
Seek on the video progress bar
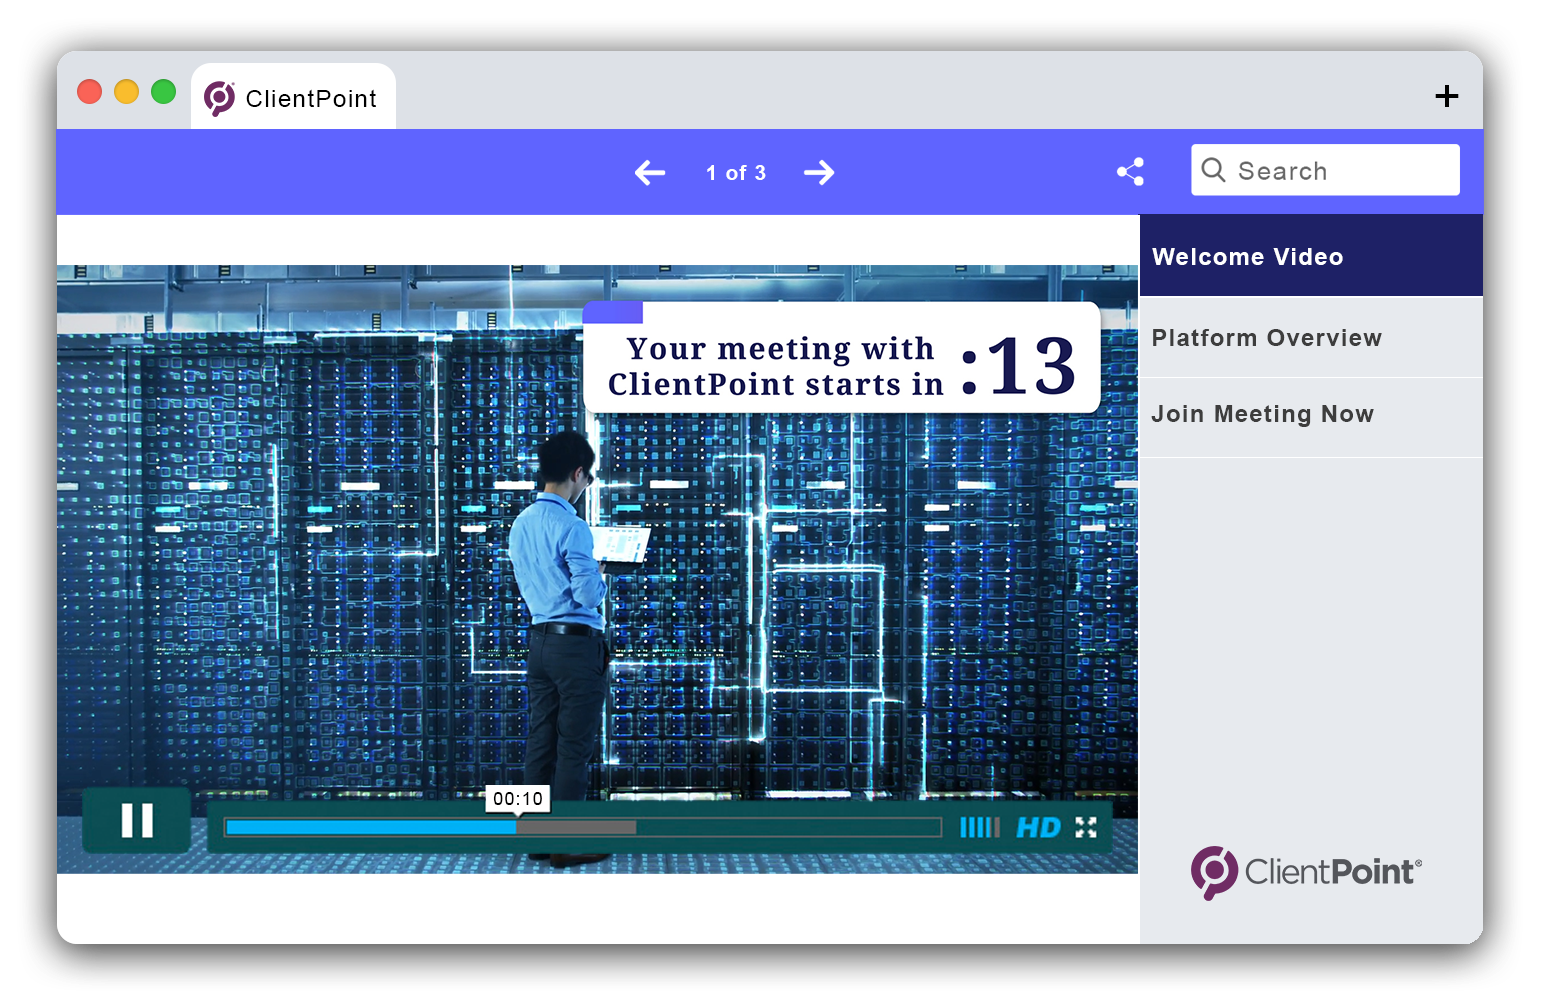click(582, 828)
